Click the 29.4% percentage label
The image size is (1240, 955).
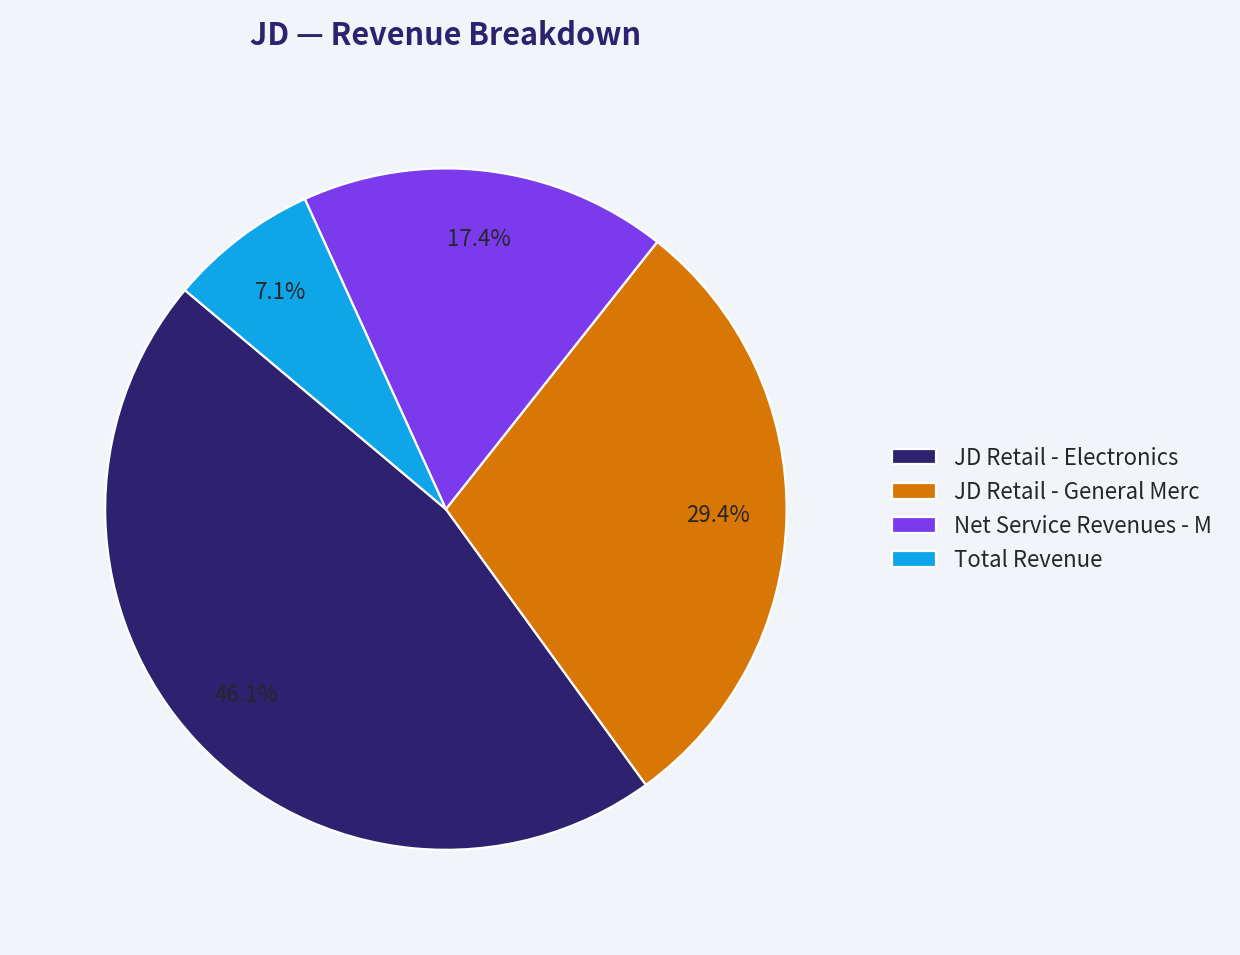(718, 514)
